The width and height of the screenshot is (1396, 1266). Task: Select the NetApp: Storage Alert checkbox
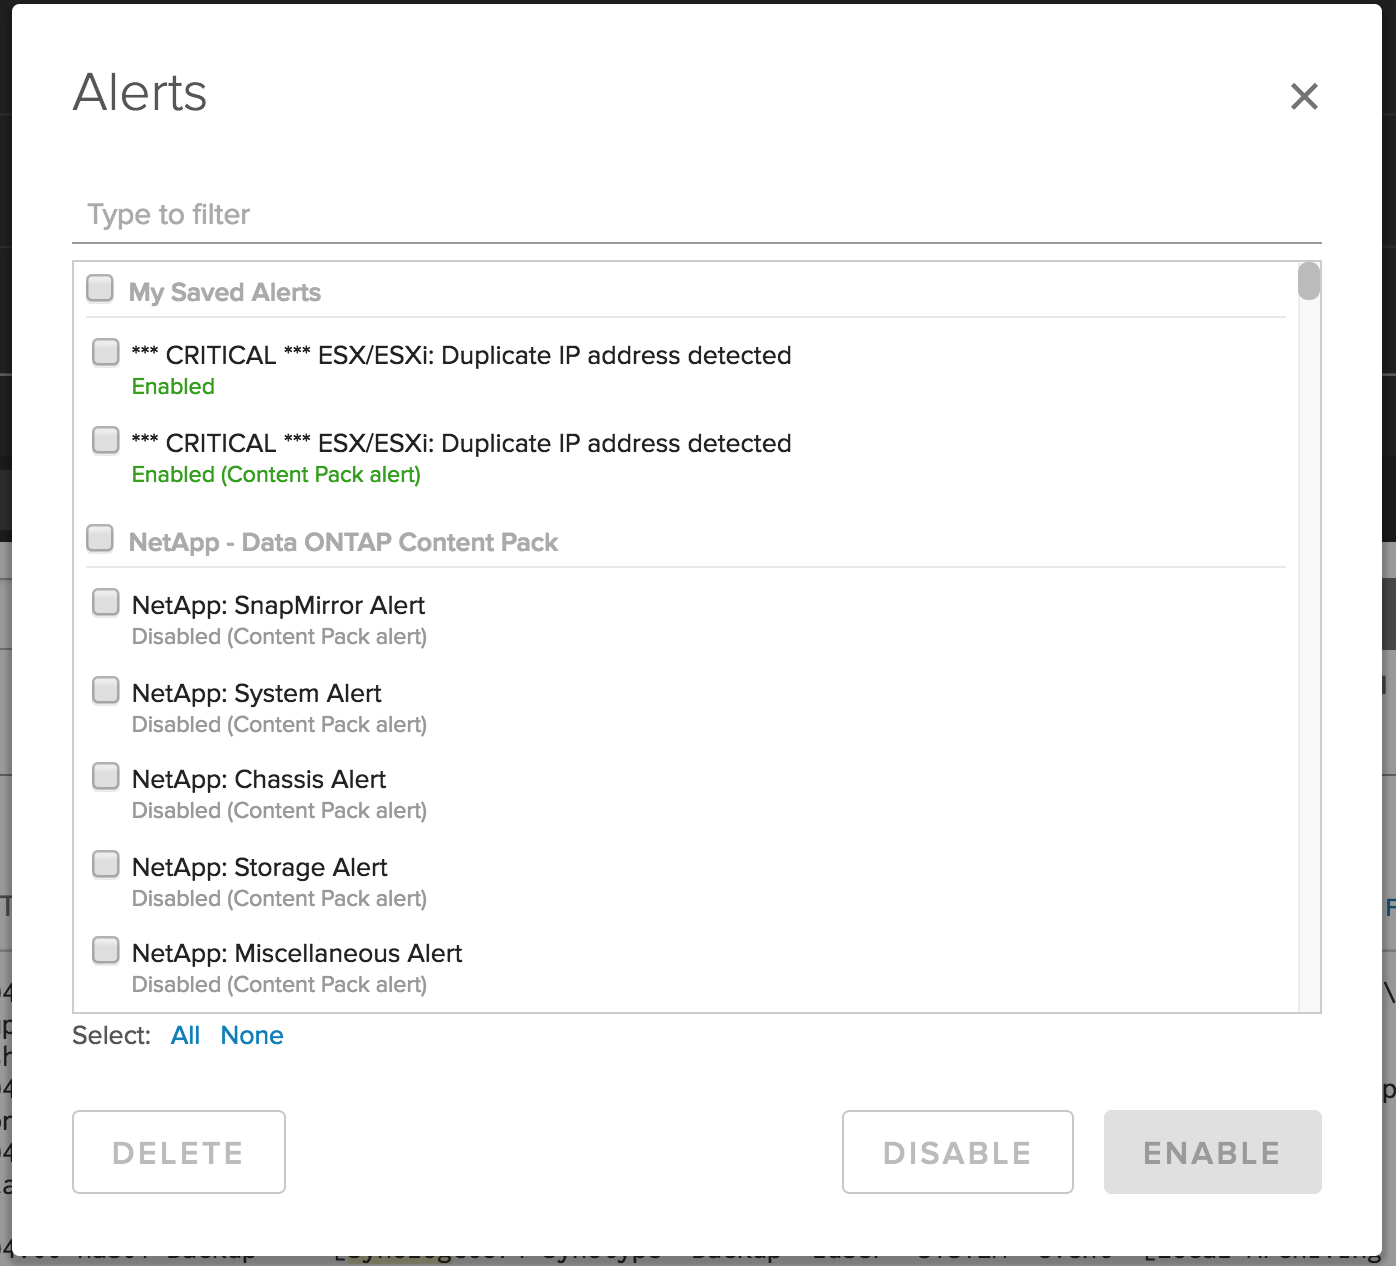(x=106, y=864)
